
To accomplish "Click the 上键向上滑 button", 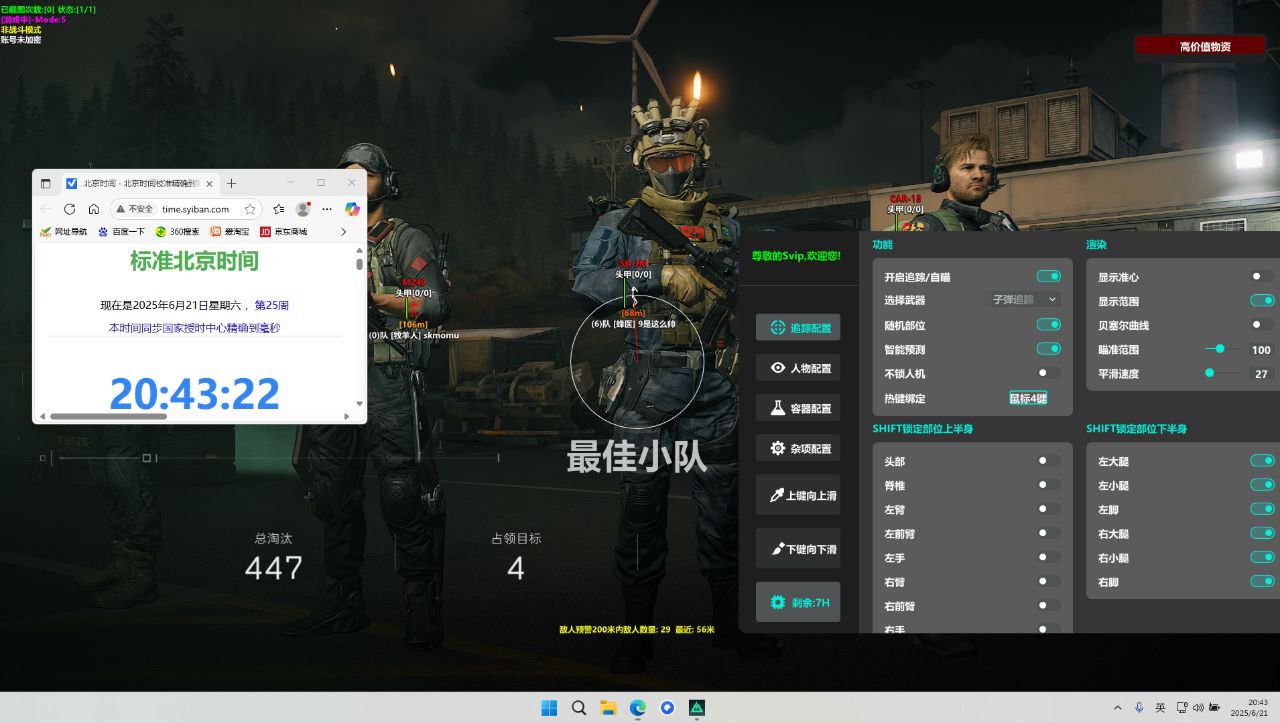I will point(798,495).
